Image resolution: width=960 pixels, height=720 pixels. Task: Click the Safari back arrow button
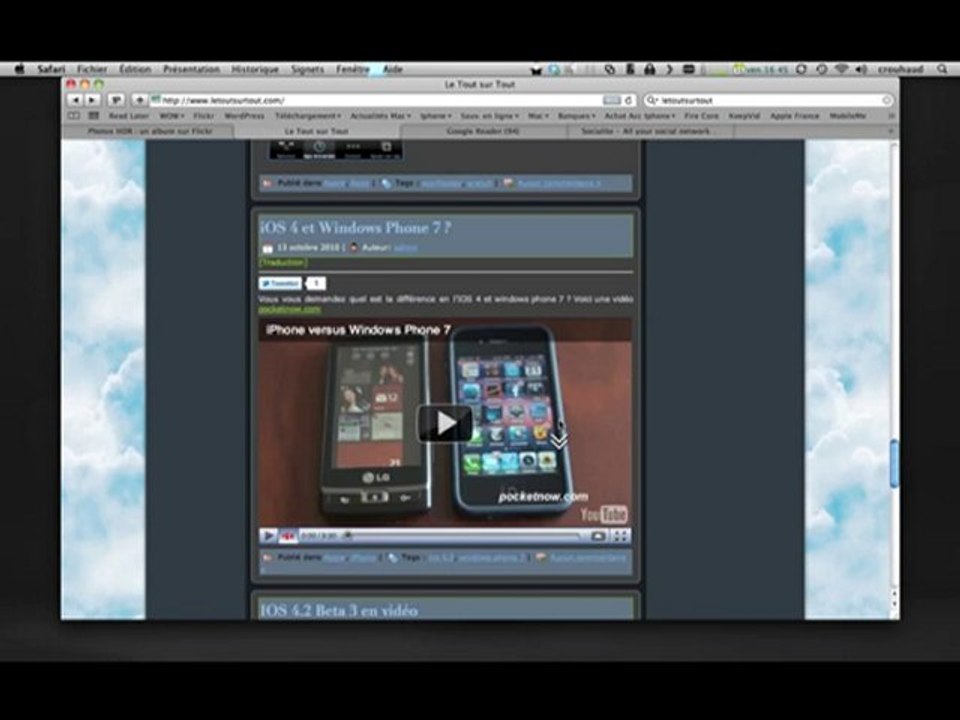[75, 100]
